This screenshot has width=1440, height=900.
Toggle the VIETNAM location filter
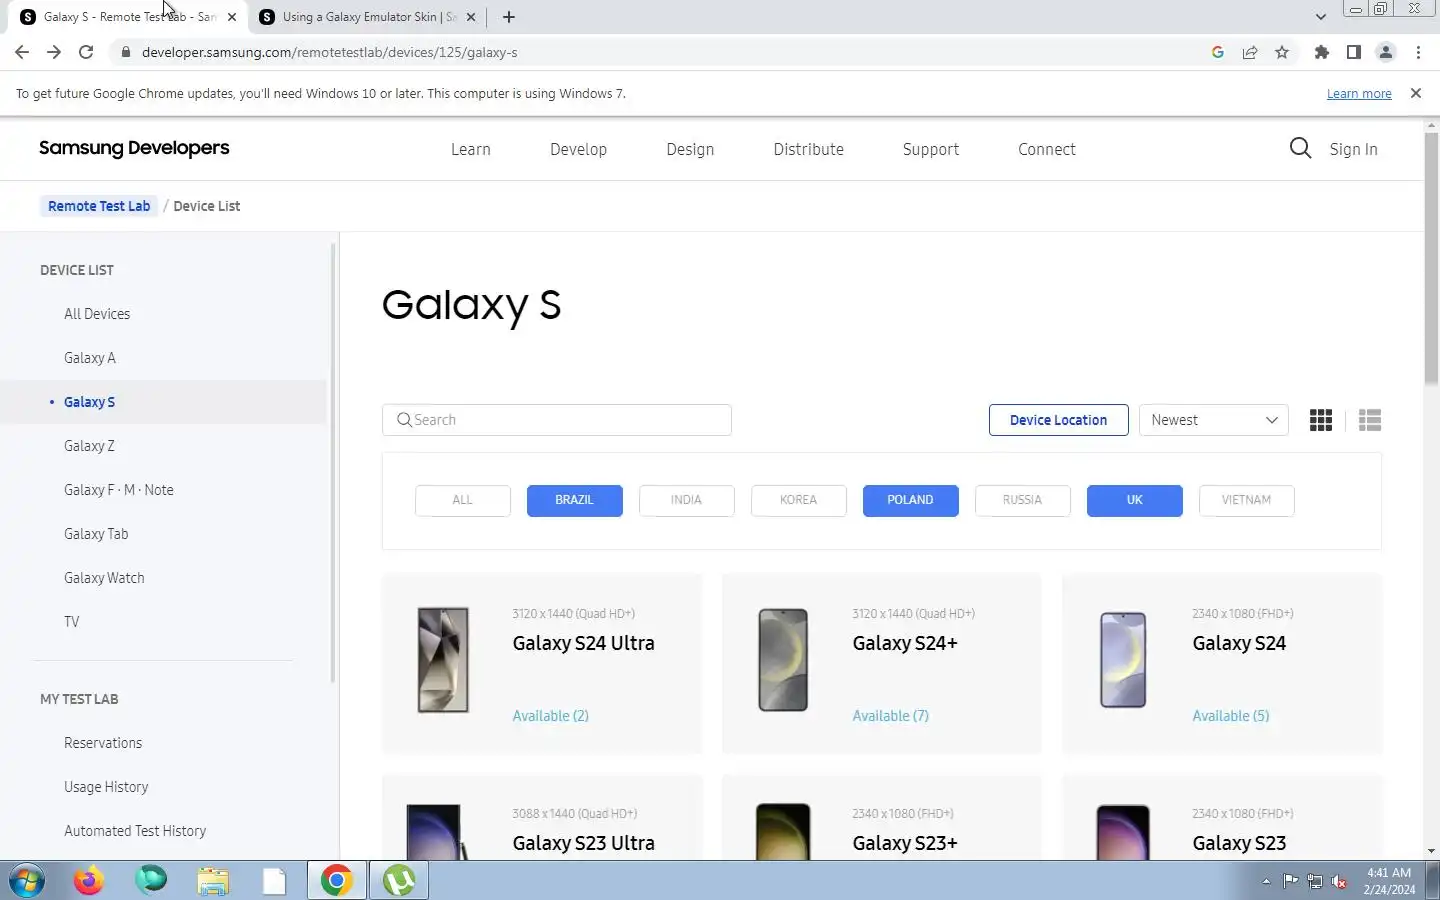coord(1247,500)
